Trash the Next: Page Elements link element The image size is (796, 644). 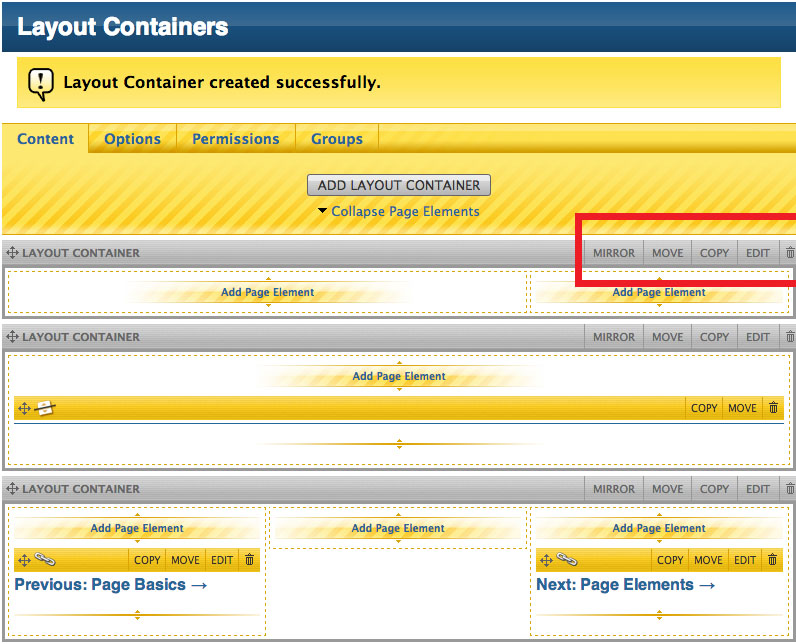772,560
